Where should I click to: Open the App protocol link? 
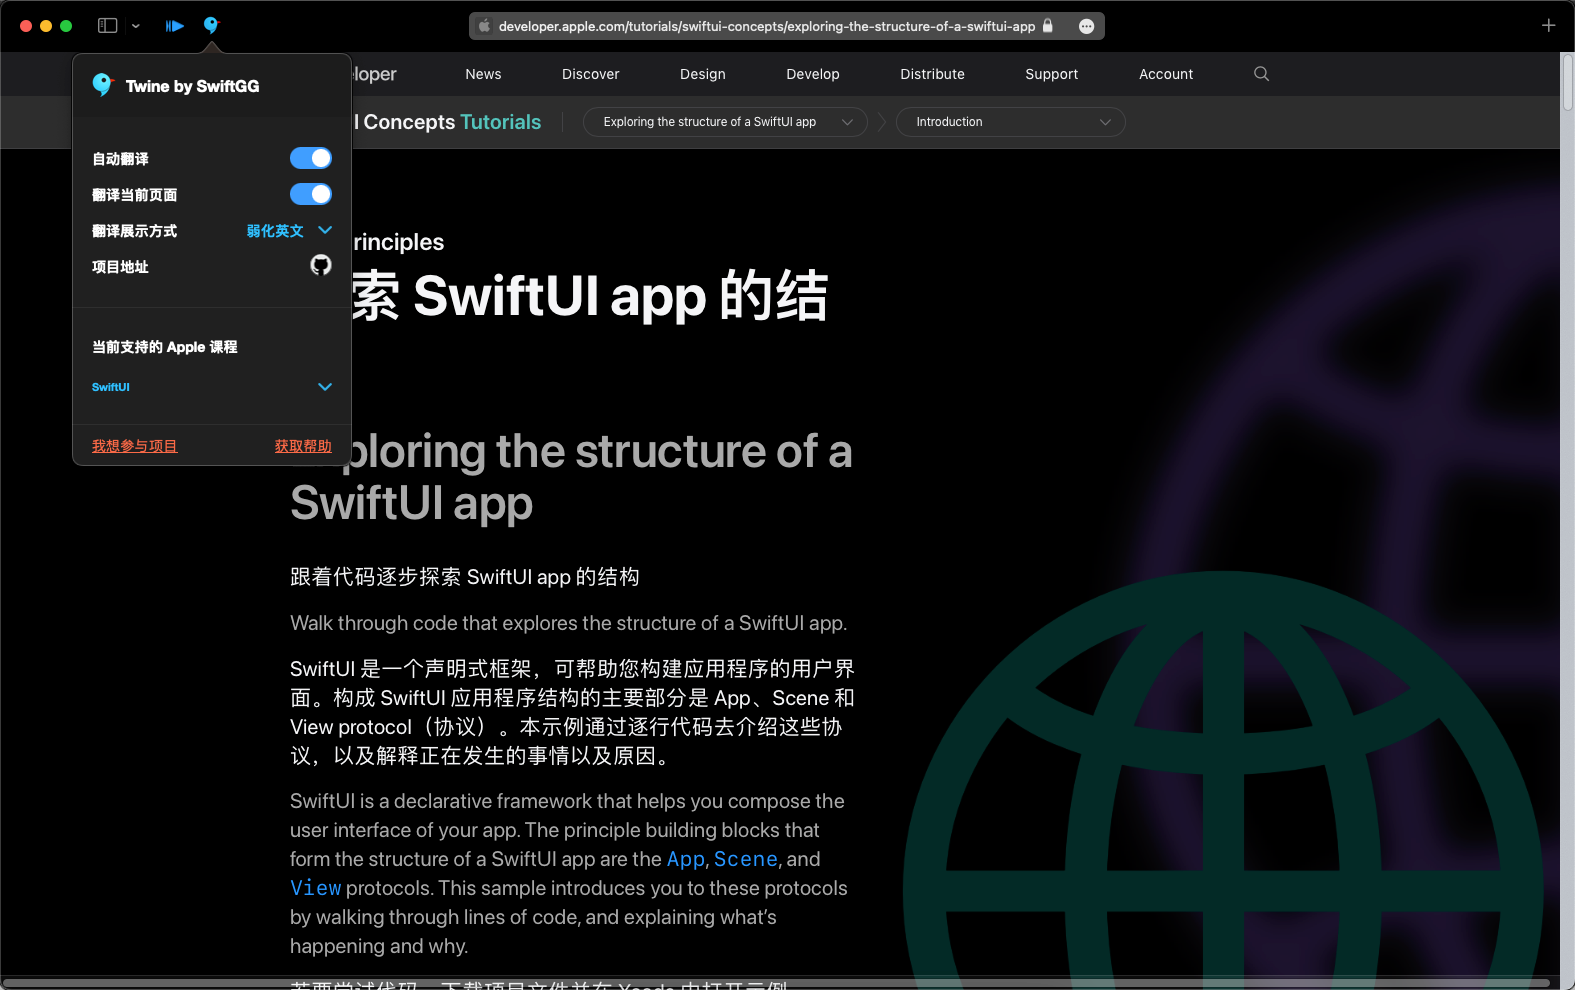click(686, 859)
